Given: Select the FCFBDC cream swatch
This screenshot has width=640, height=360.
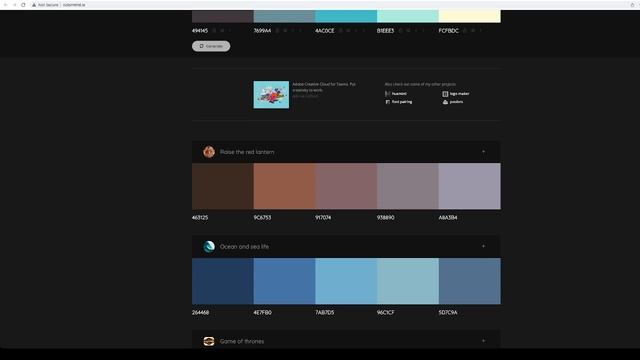Looking at the screenshot, I should point(469,16).
